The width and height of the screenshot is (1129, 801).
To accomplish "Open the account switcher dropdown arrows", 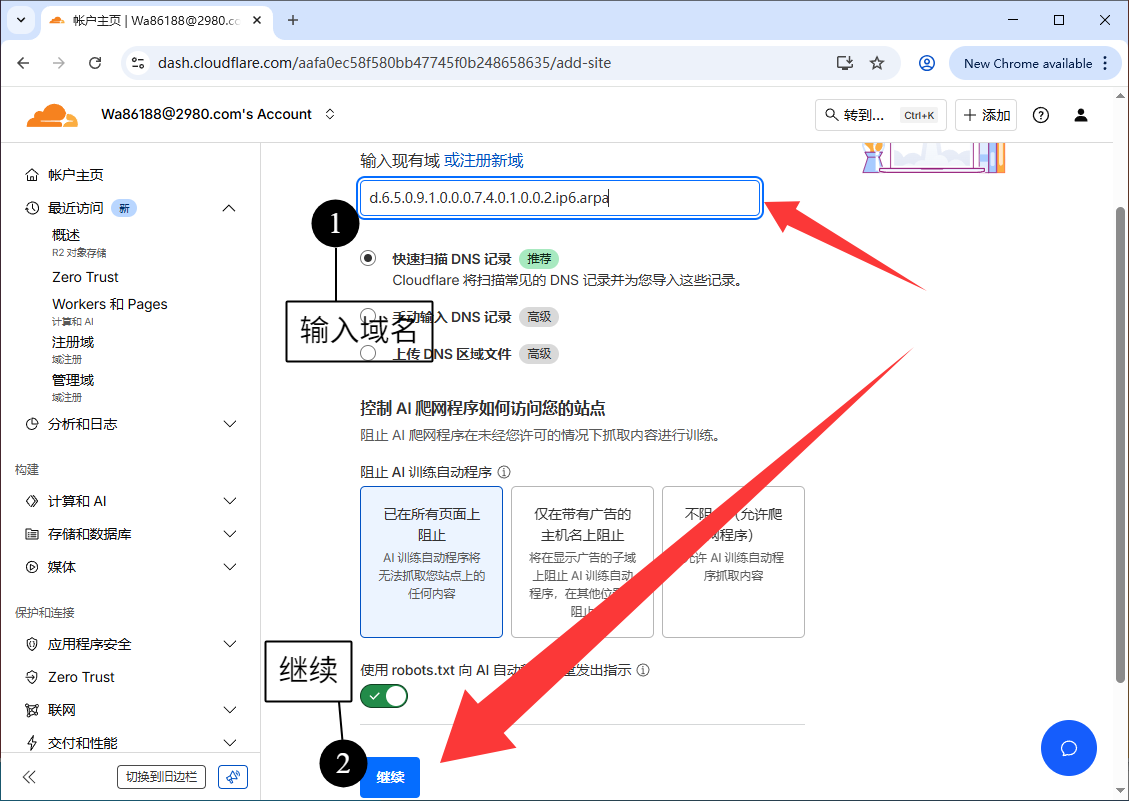I will [330, 115].
